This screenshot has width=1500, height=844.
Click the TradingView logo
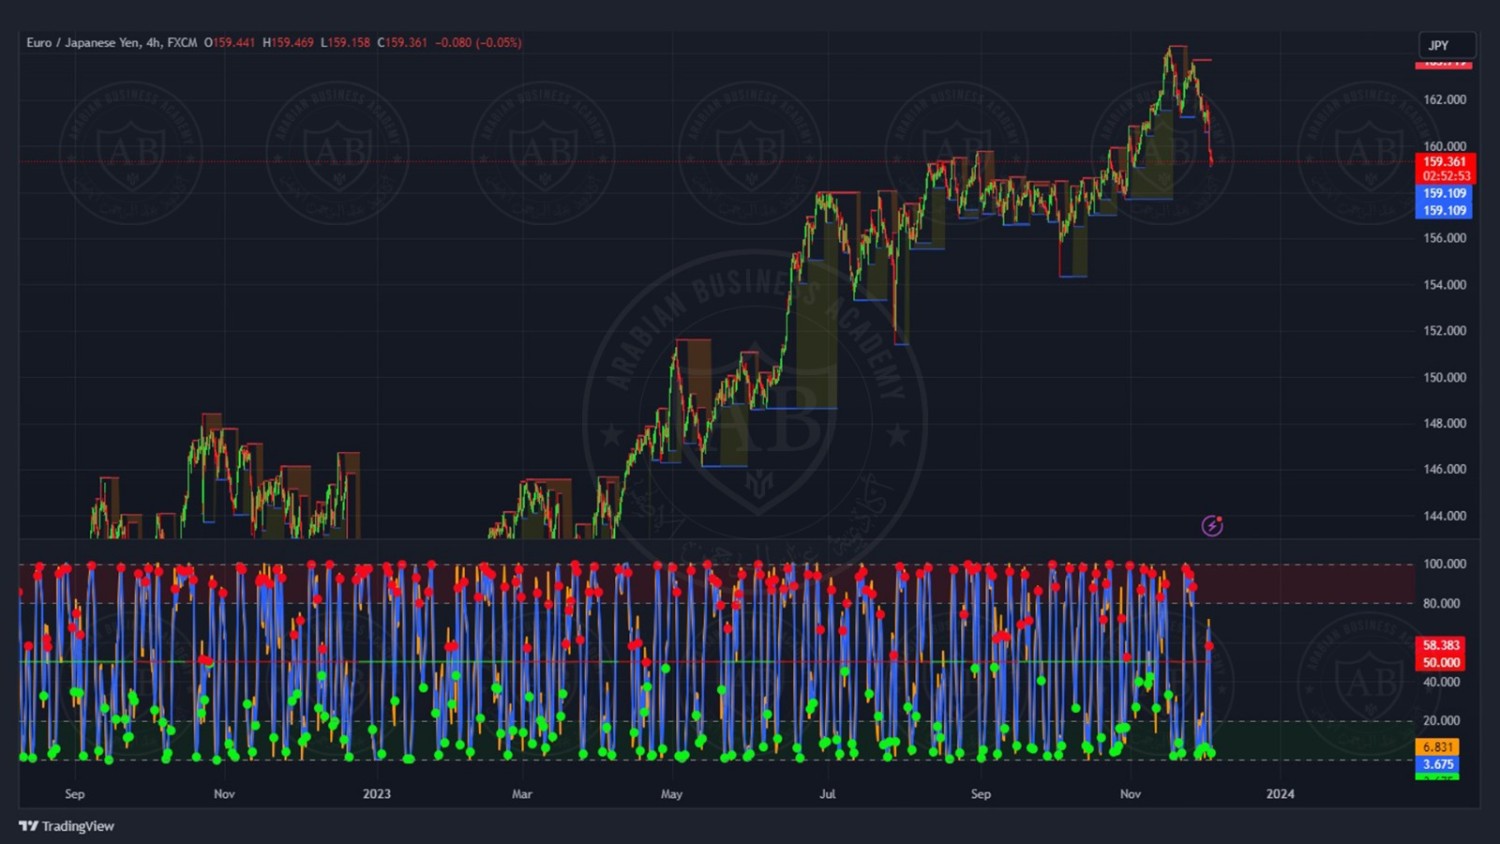pos(66,826)
